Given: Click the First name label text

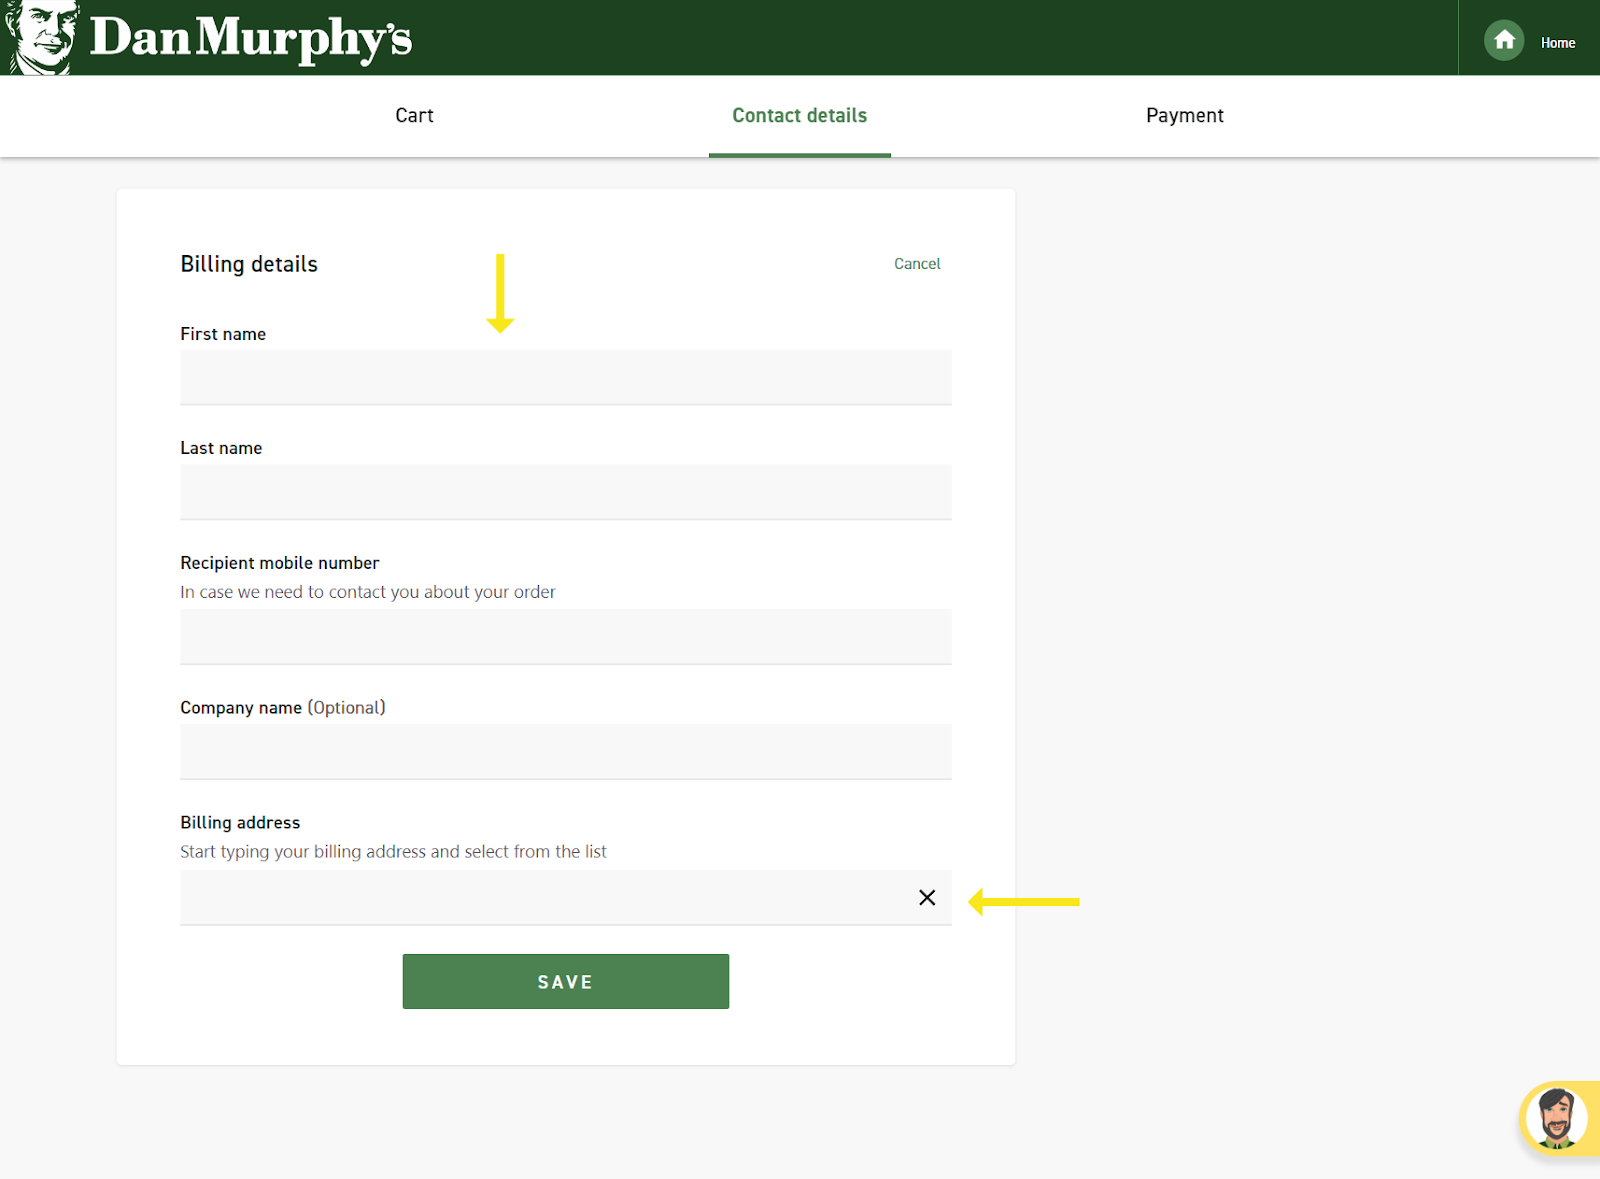Looking at the screenshot, I should tap(223, 334).
